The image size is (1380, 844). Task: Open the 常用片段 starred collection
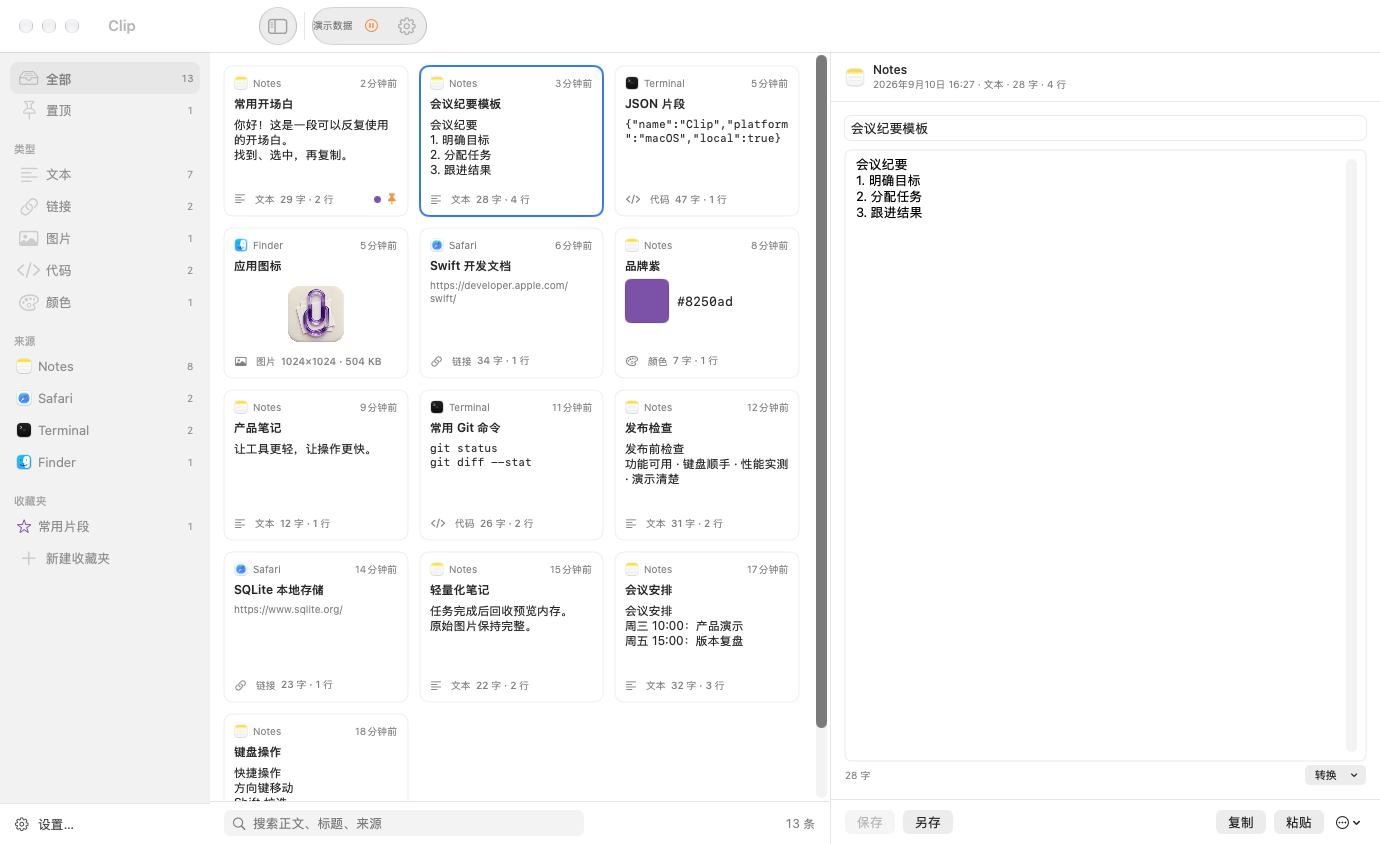click(x=105, y=526)
